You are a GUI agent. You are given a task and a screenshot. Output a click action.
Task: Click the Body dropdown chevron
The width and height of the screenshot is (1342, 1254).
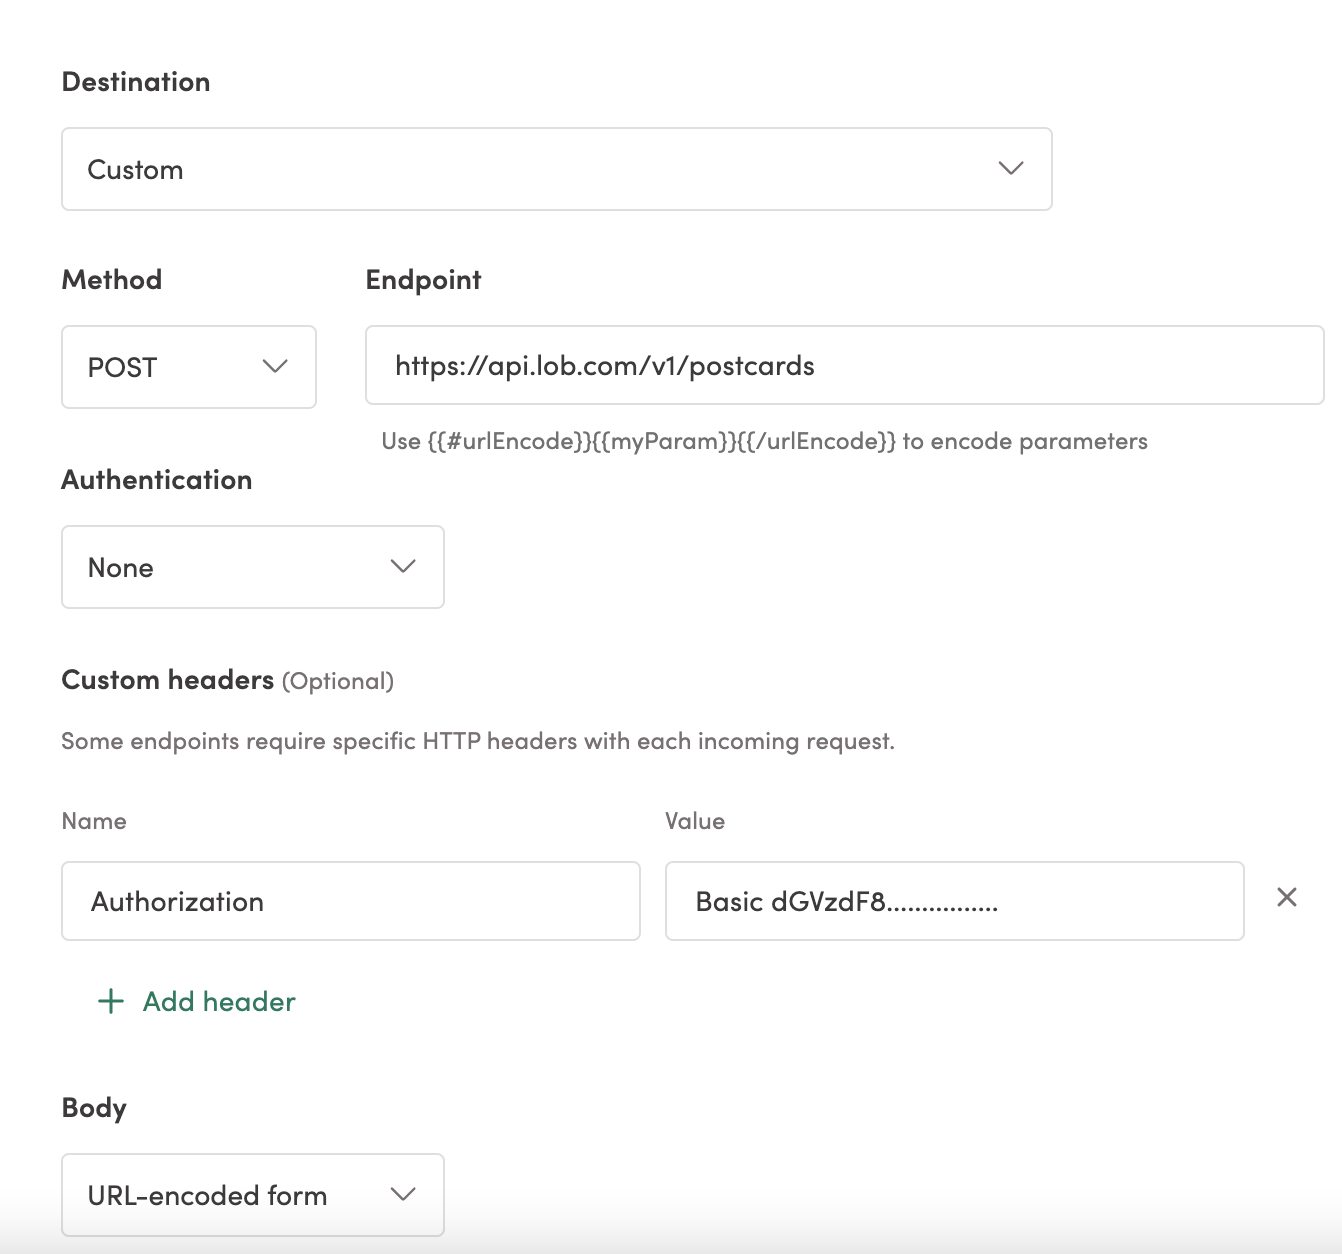[402, 1194]
